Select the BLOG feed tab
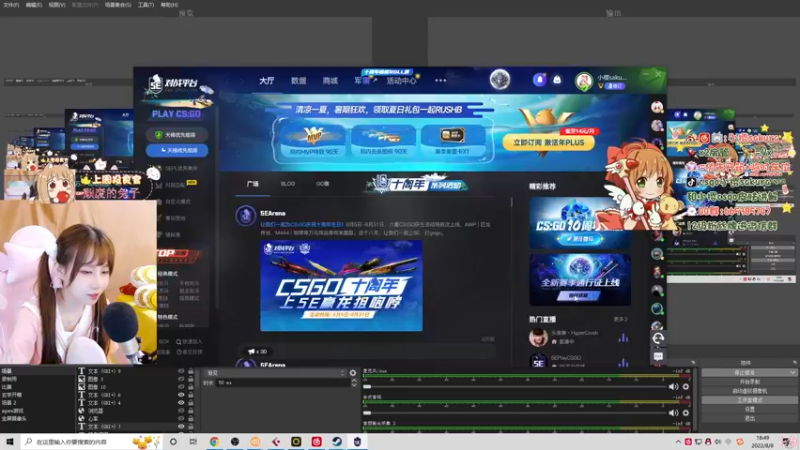The height and width of the screenshot is (450, 800). 288,184
